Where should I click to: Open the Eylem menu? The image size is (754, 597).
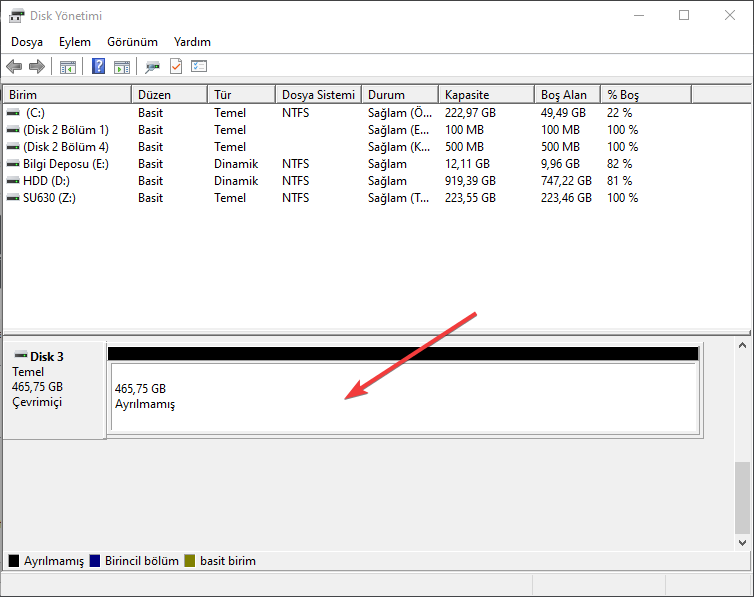(75, 42)
